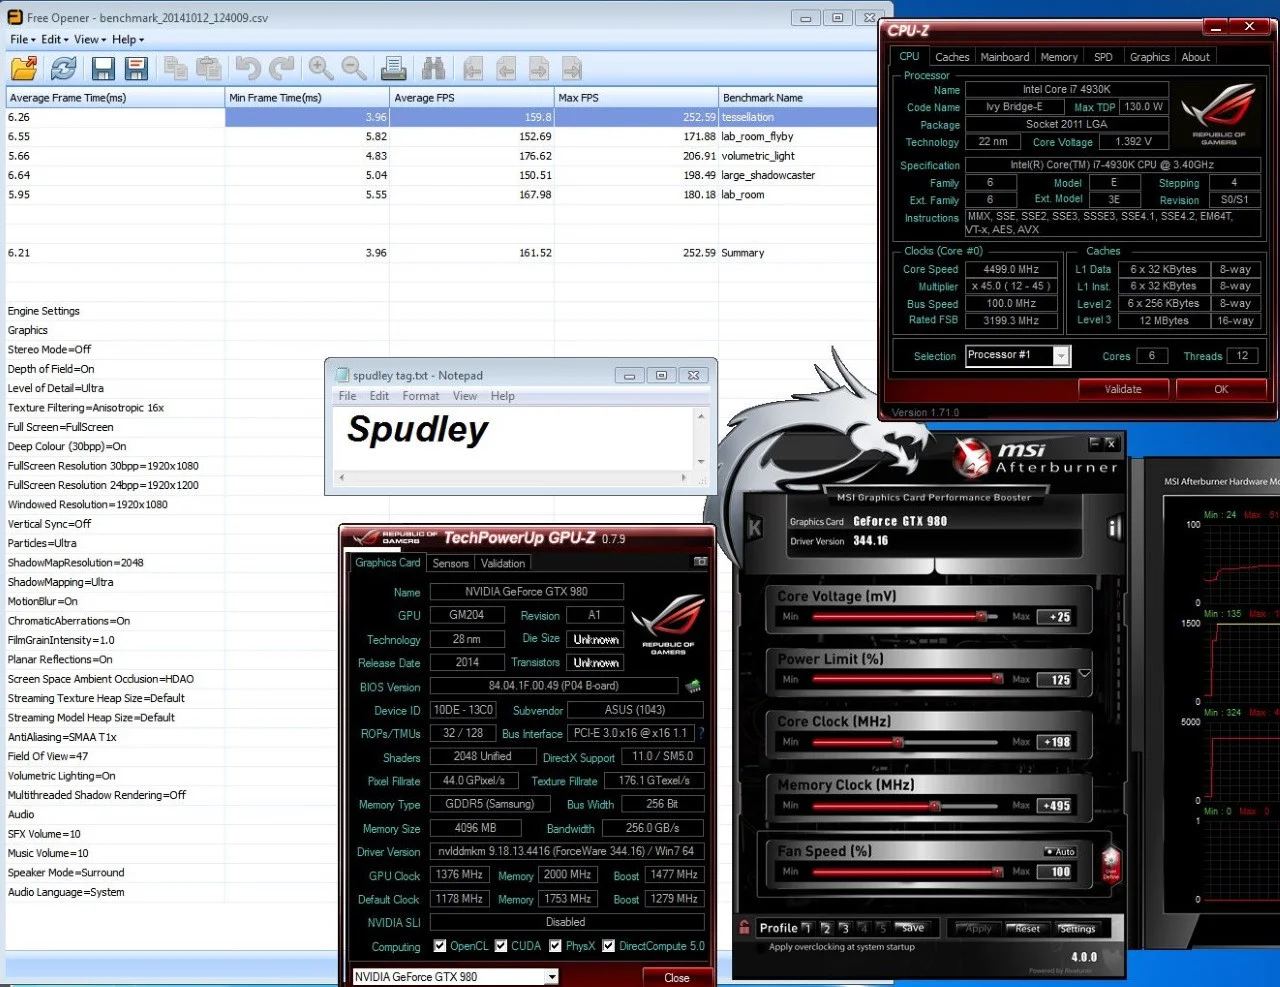
Task: Click the Redo arrow icon
Action: [282, 68]
